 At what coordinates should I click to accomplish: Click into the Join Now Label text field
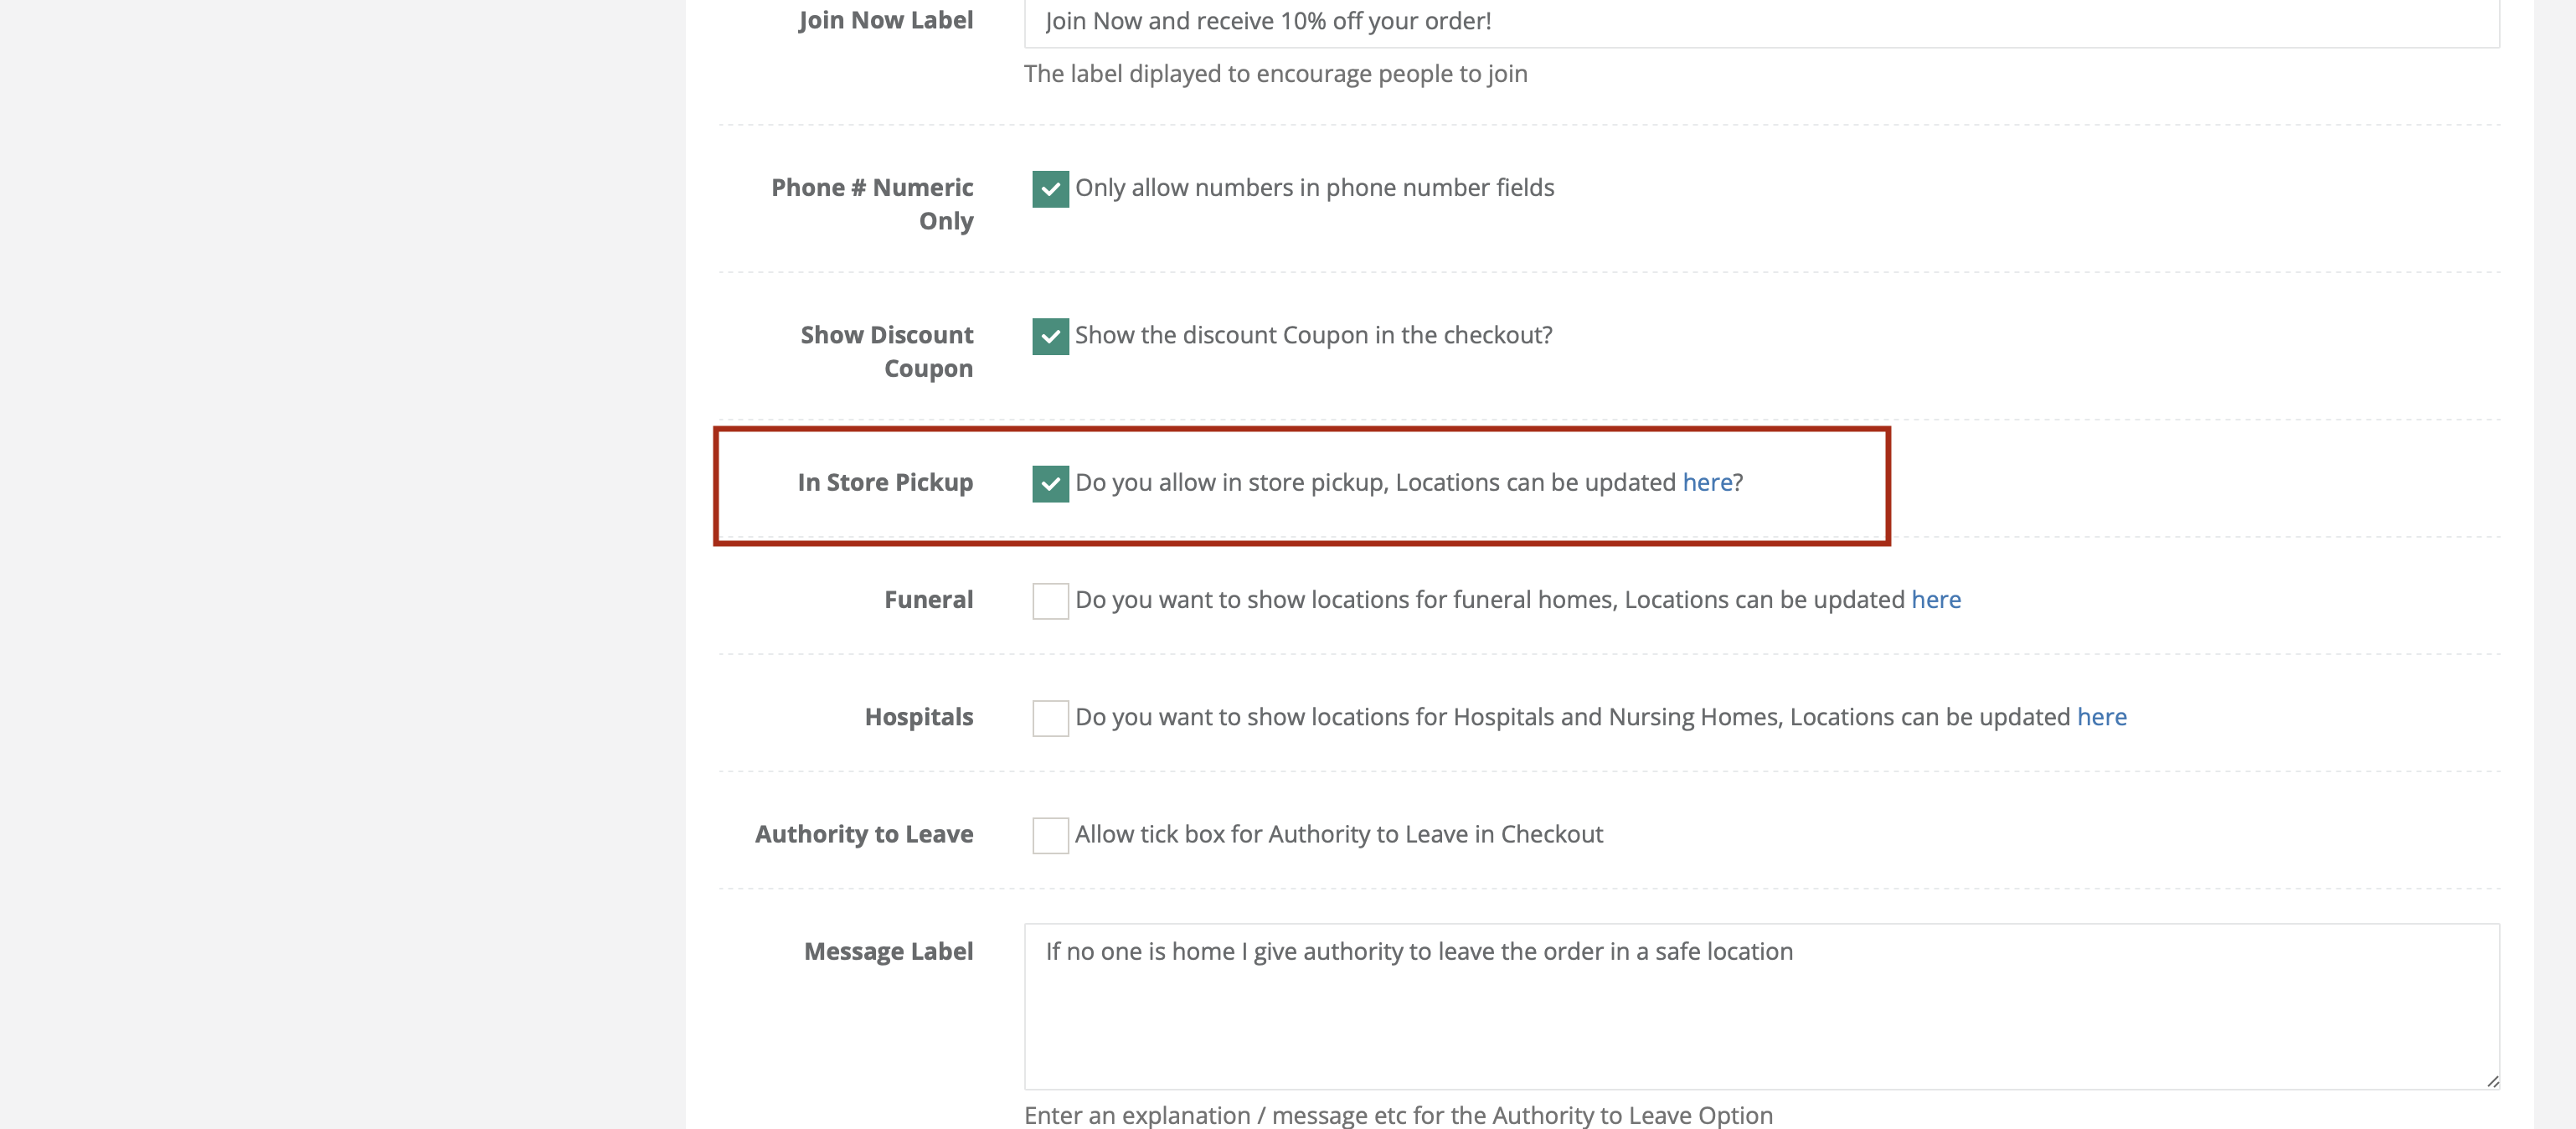(1761, 22)
